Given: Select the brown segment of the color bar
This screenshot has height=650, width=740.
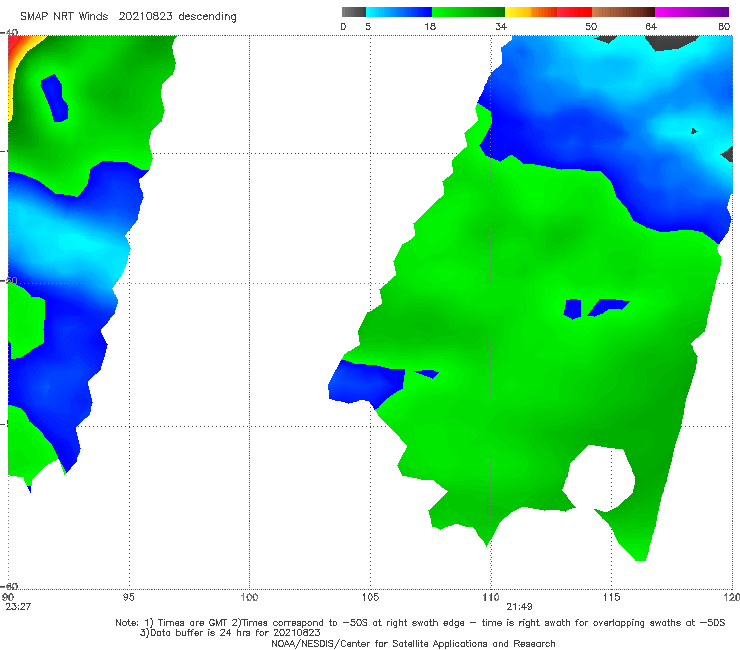Looking at the screenshot, I should click(x=623, y=12).
